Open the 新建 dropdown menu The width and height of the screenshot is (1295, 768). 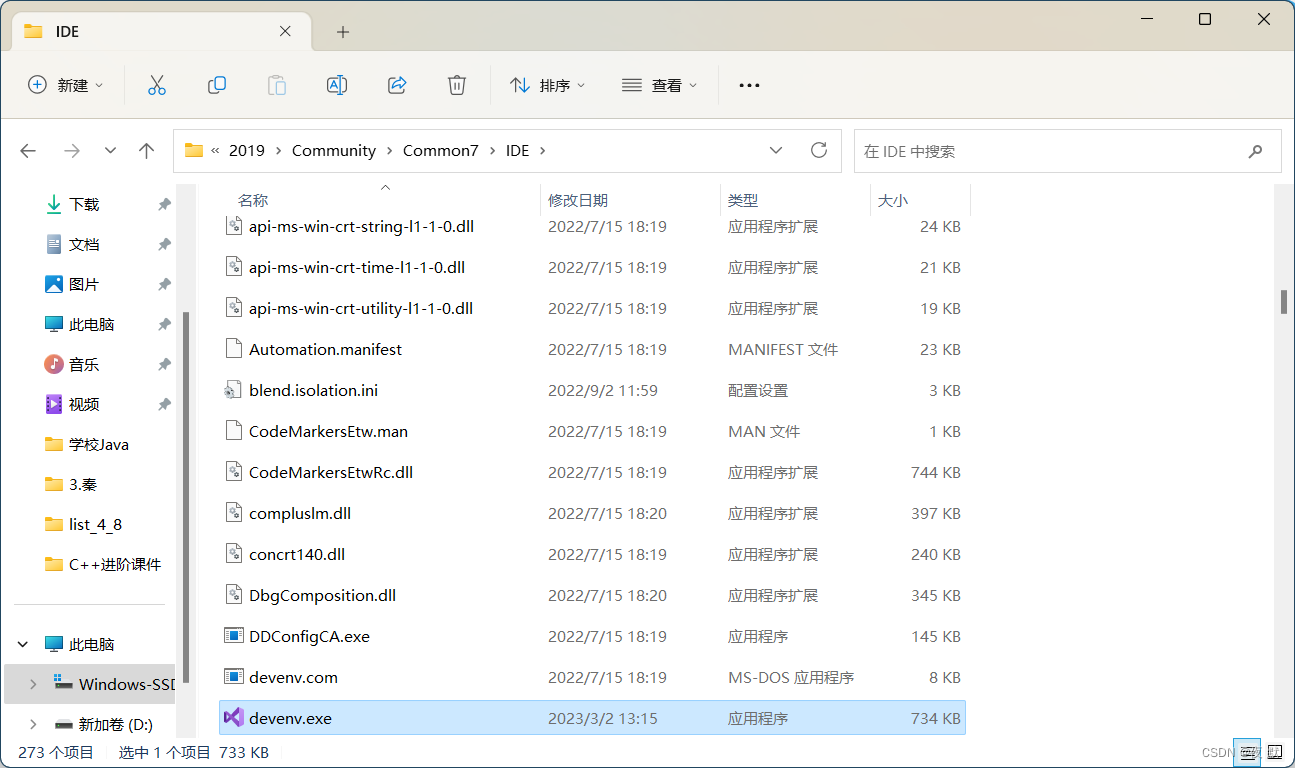(66, 85)
